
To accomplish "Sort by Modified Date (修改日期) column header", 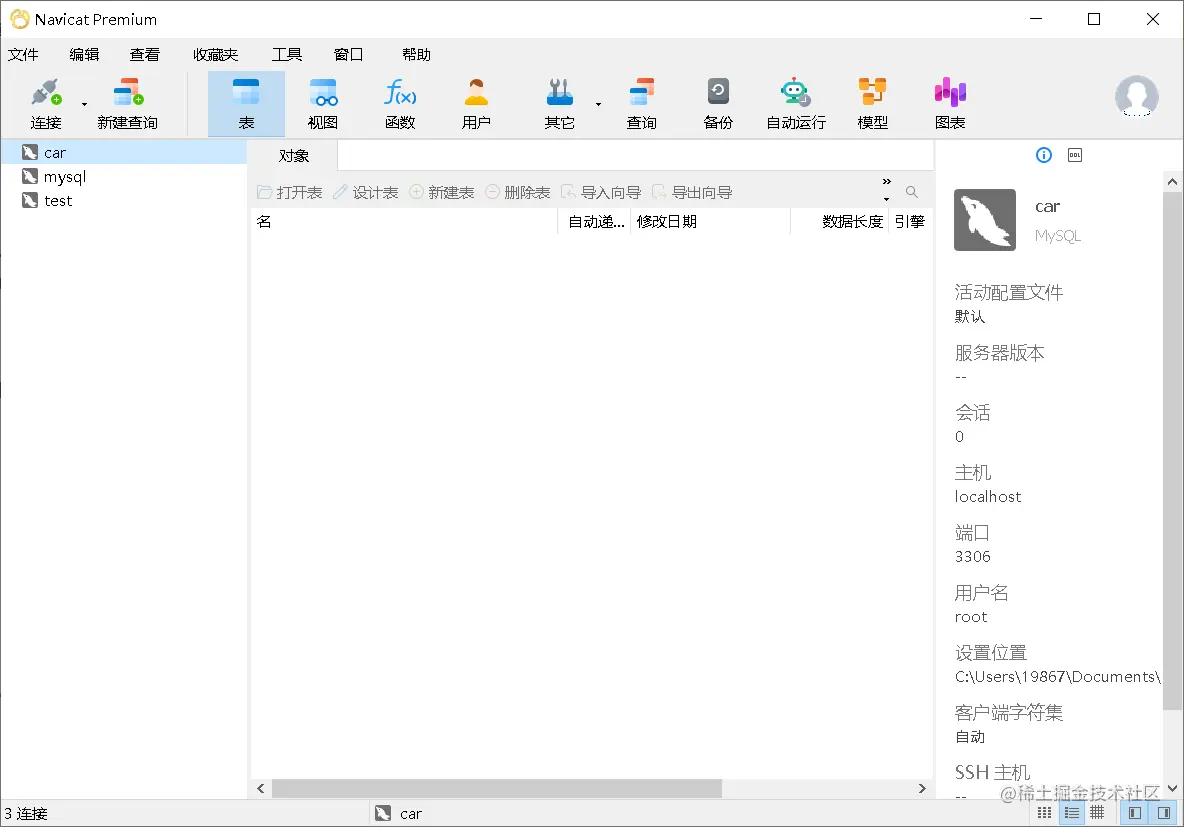I will [x=711, y=221].
